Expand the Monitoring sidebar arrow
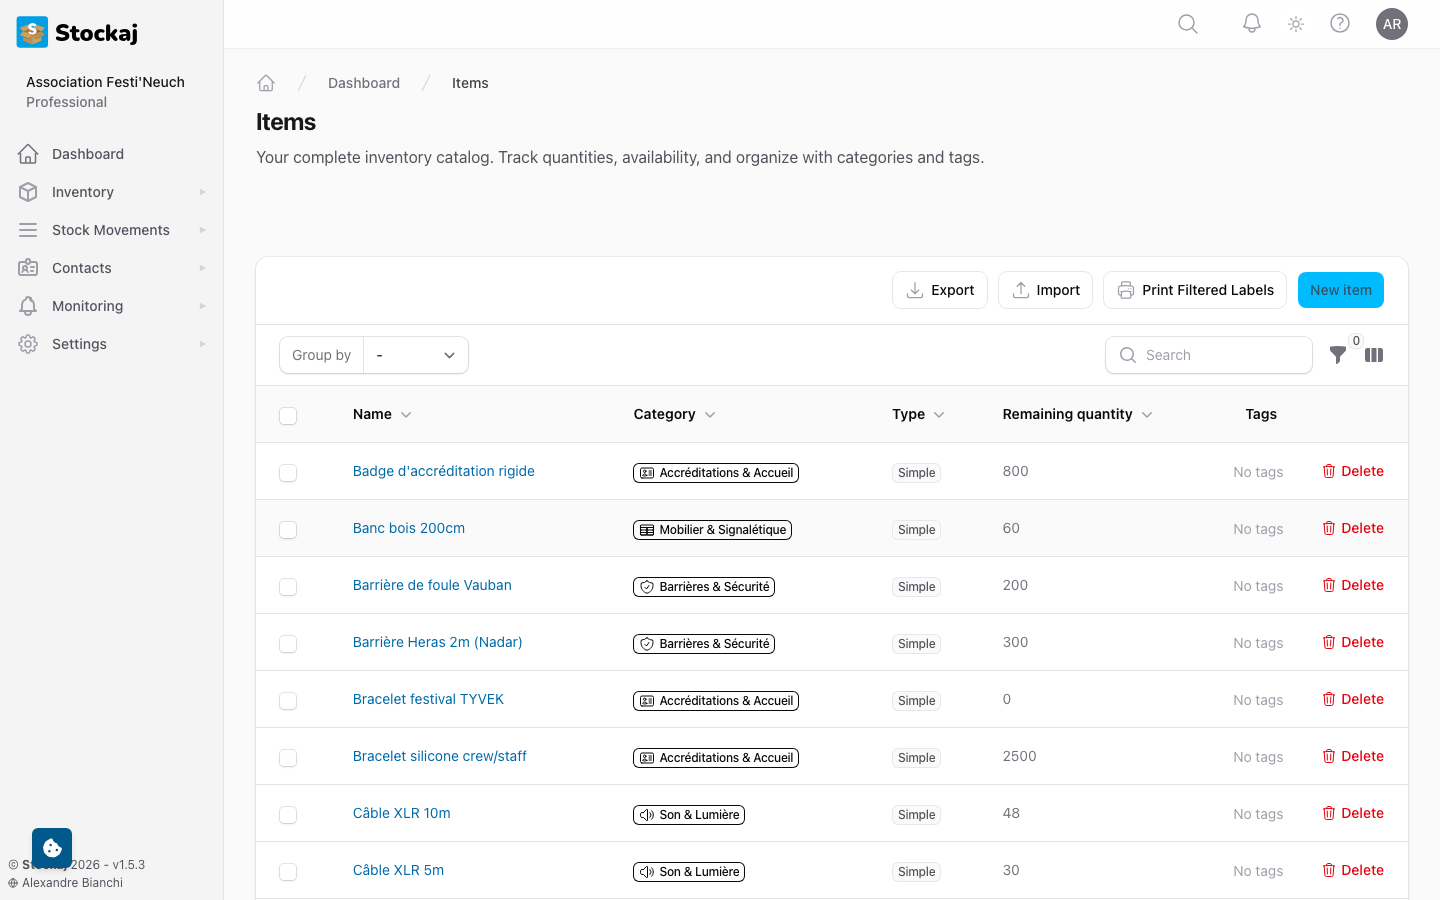Viewport: 1440px width, 900px height. [202, 306]
